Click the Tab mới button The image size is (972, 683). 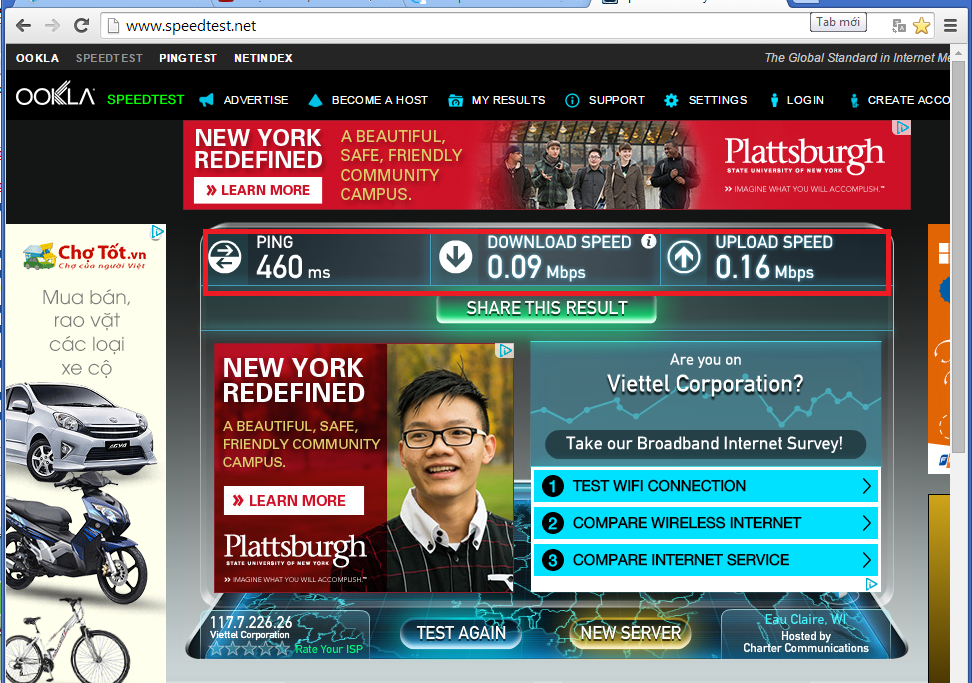pyautogui.click(x=838, y=22)
